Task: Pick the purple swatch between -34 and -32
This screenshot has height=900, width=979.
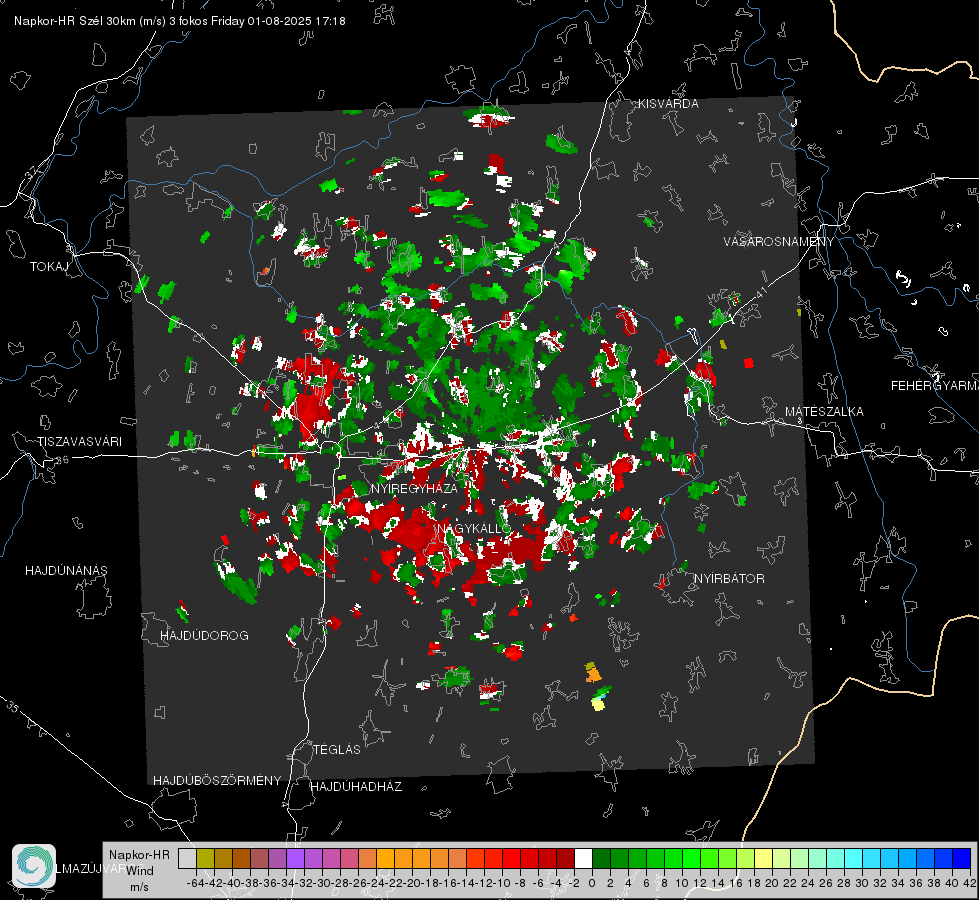Action: point(295,858)
